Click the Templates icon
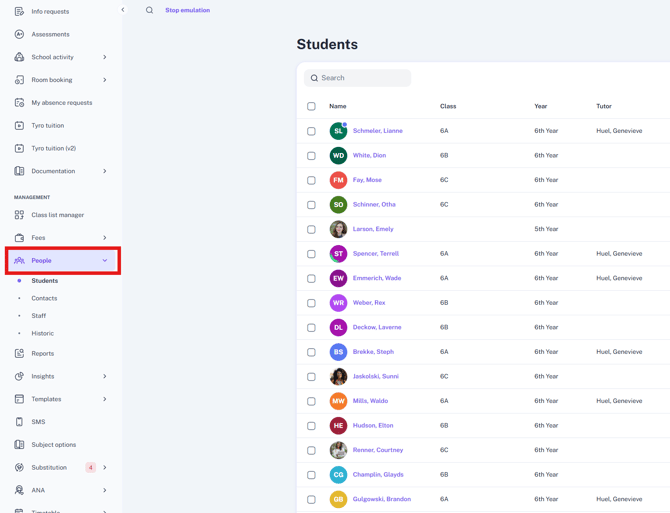This screenshot has width=670, height=513. (19, 399)
